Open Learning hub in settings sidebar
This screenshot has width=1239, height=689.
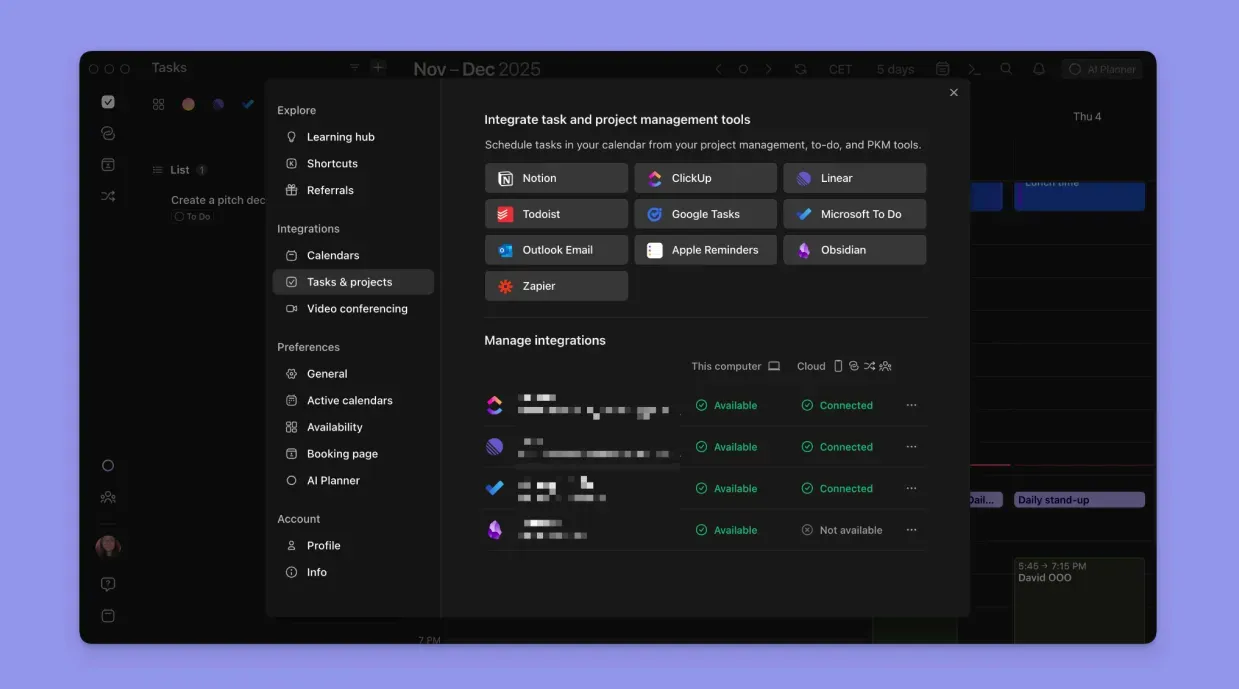[353, 137]
